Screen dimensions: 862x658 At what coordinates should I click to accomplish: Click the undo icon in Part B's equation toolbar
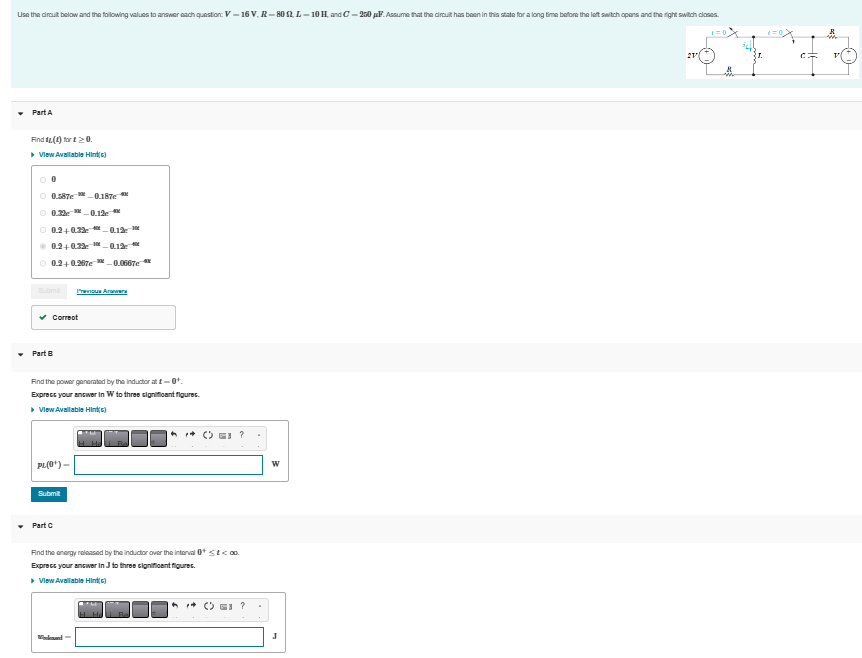(175, 437)
